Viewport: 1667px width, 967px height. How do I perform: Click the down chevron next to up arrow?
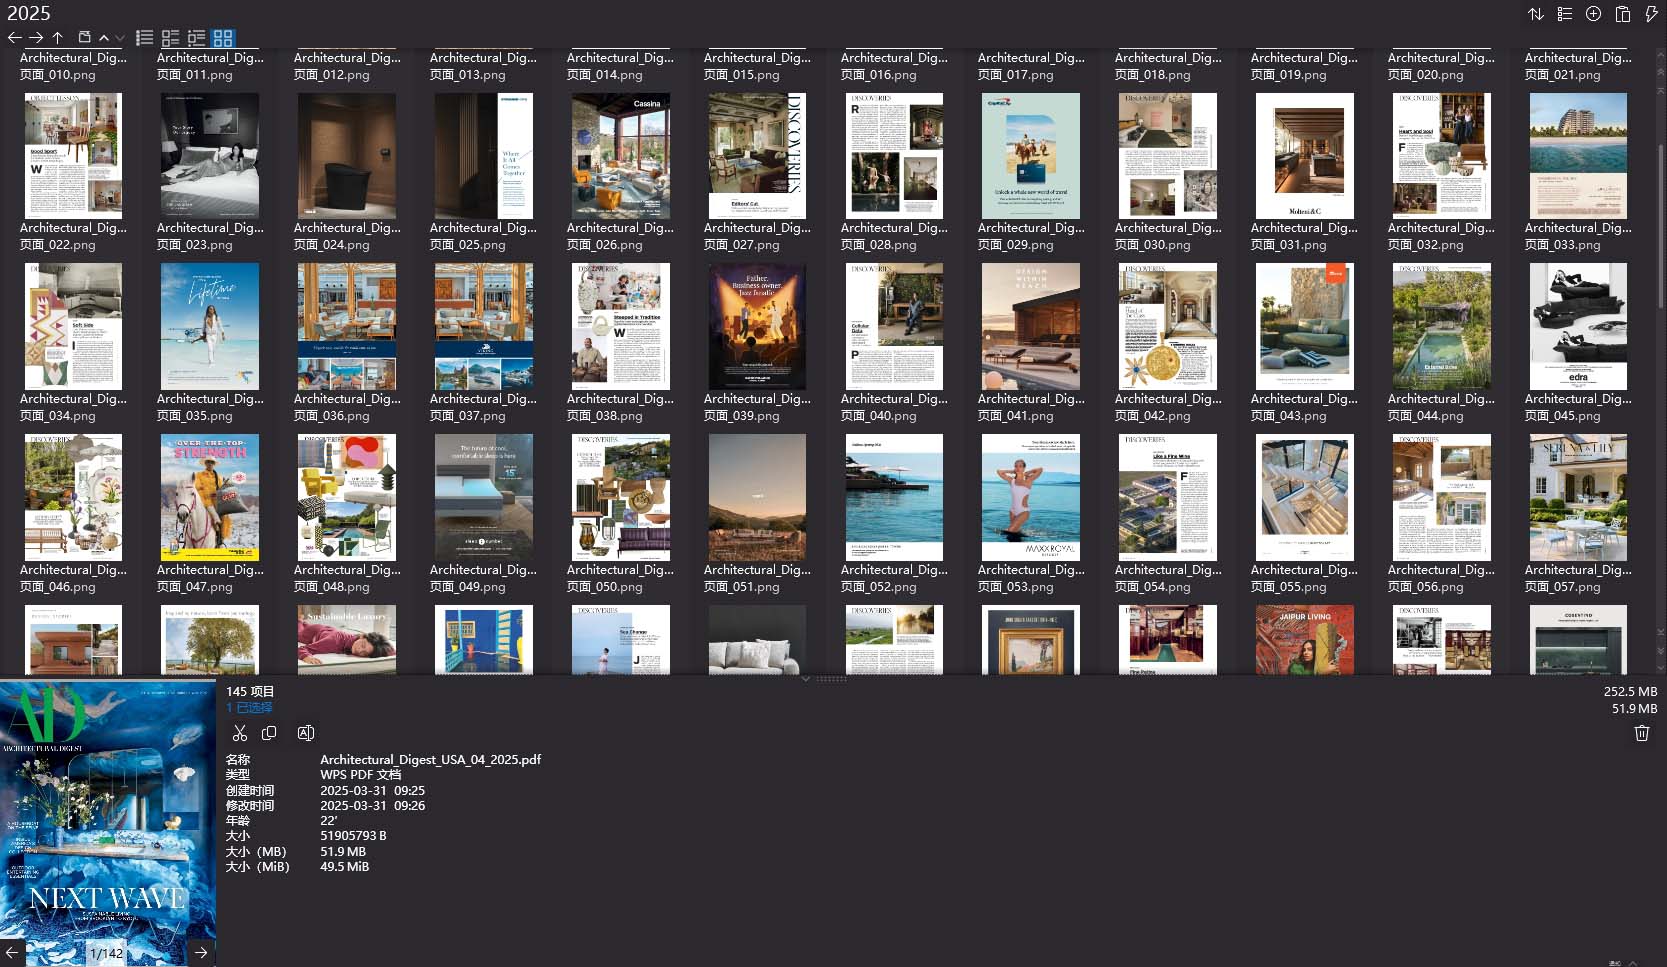point(120,37)
